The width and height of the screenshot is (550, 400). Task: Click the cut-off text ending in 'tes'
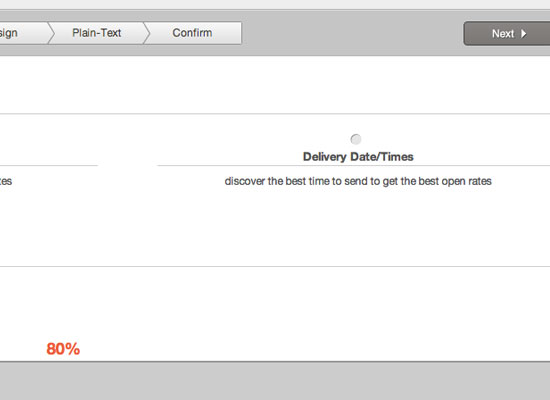(6, 181)
